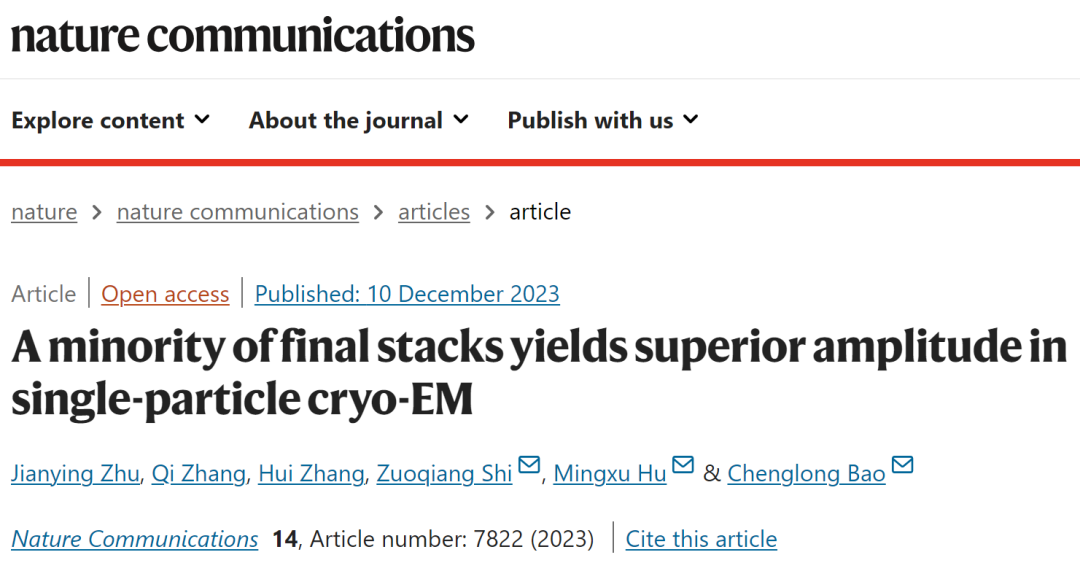Open the Published: 10 December 2023 link

[407, 294]
